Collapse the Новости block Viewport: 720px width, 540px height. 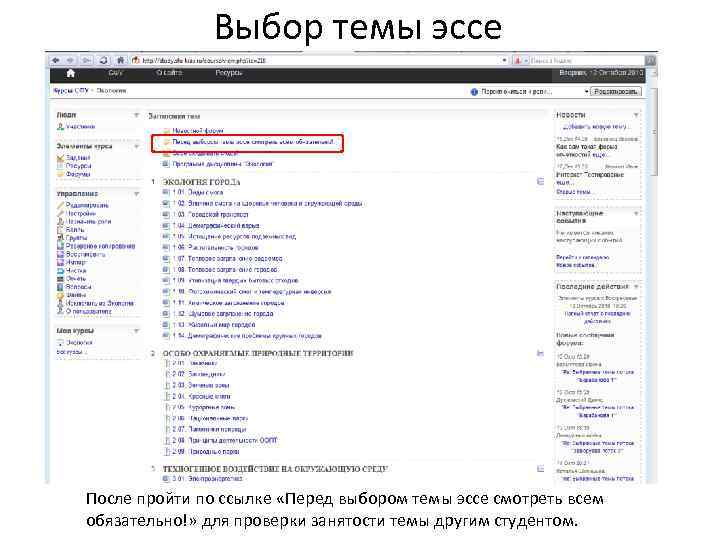pos(636,115)
